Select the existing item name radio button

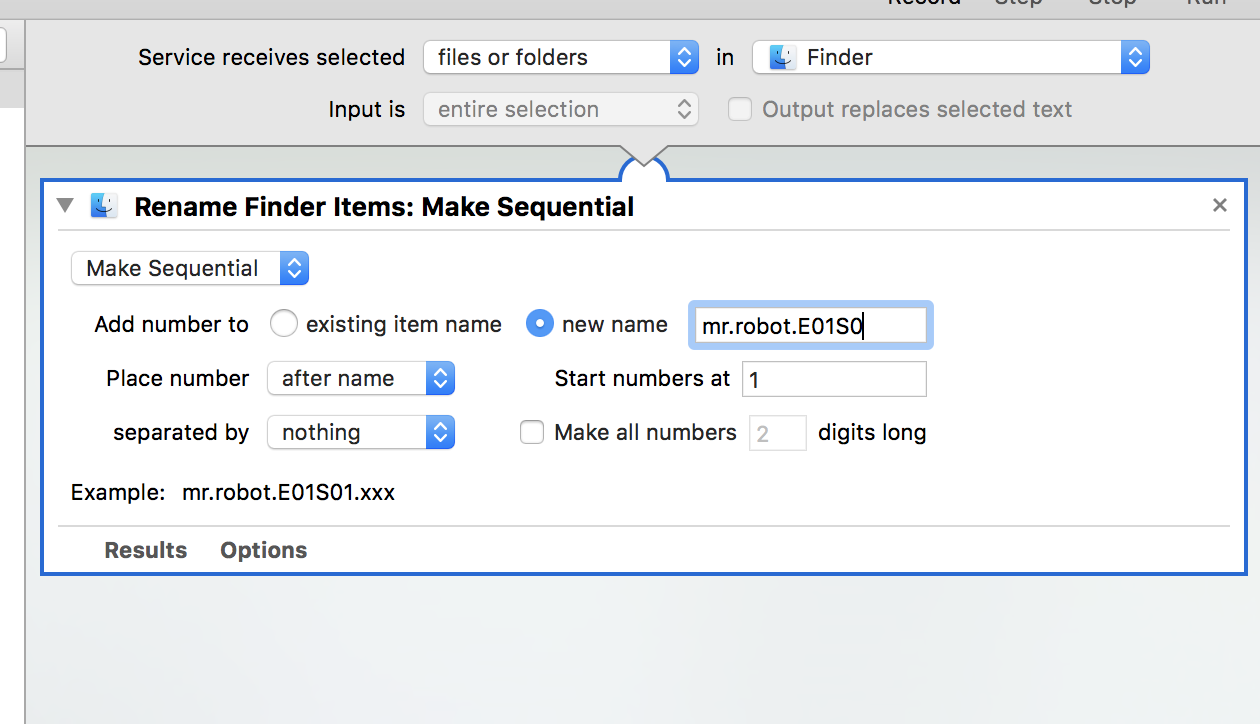click(x=284, y=324)
